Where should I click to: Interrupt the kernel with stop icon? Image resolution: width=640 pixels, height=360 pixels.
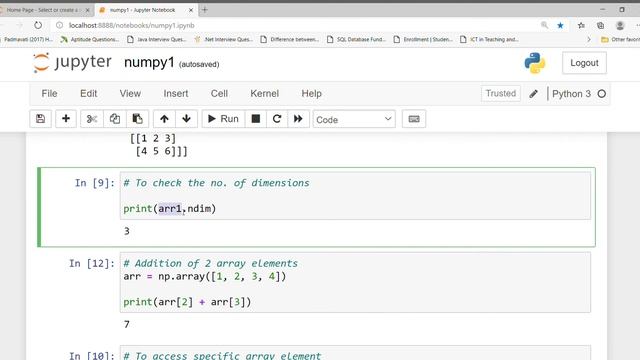point(256,119)
